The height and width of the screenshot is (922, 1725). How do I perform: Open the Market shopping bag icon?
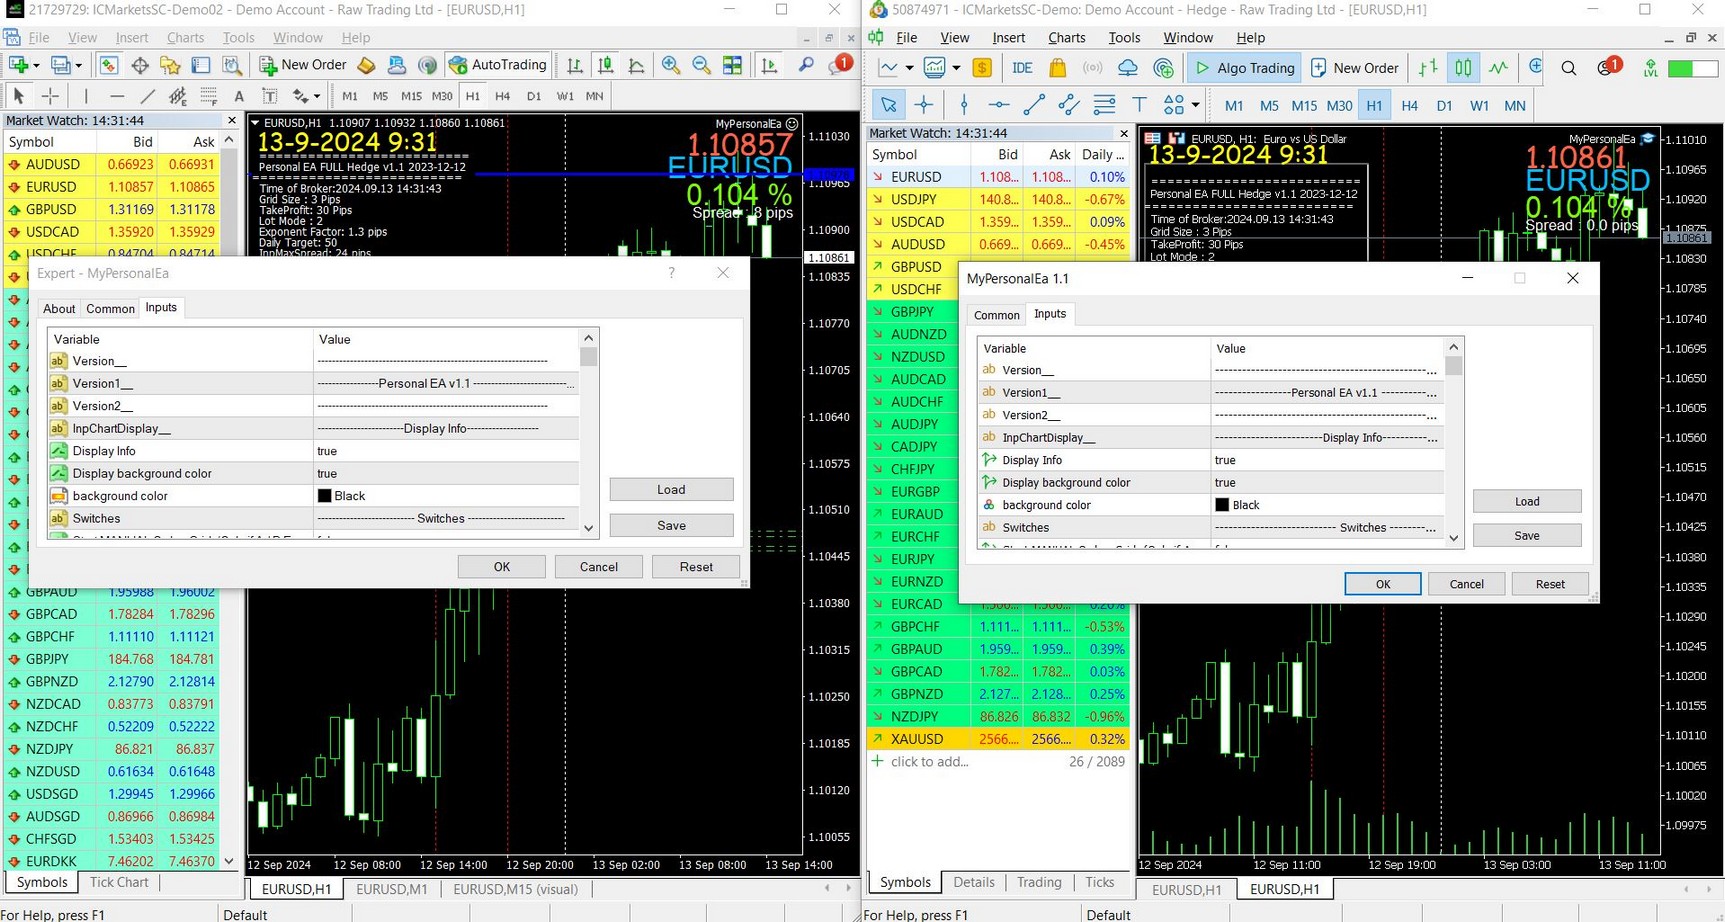1057,68
